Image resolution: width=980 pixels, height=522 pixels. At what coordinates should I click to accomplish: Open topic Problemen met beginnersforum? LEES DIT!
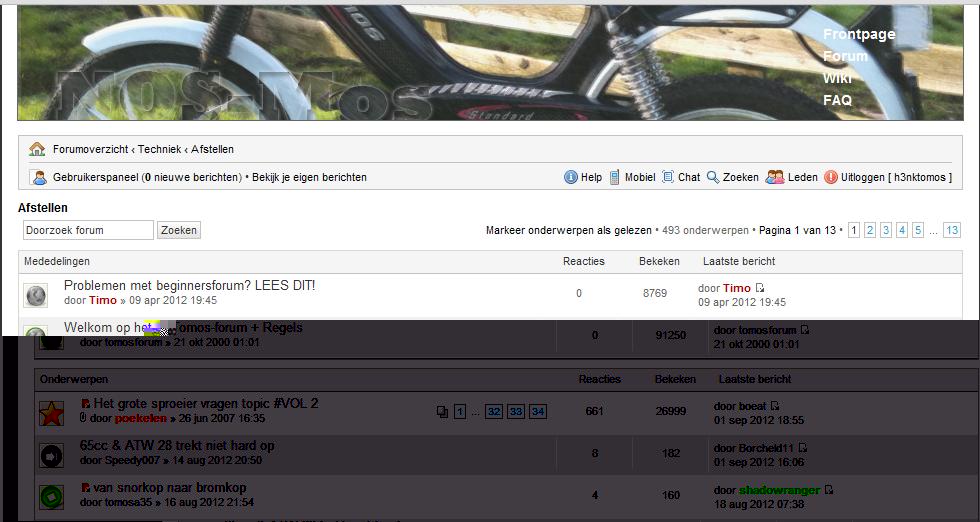point(189,285)
